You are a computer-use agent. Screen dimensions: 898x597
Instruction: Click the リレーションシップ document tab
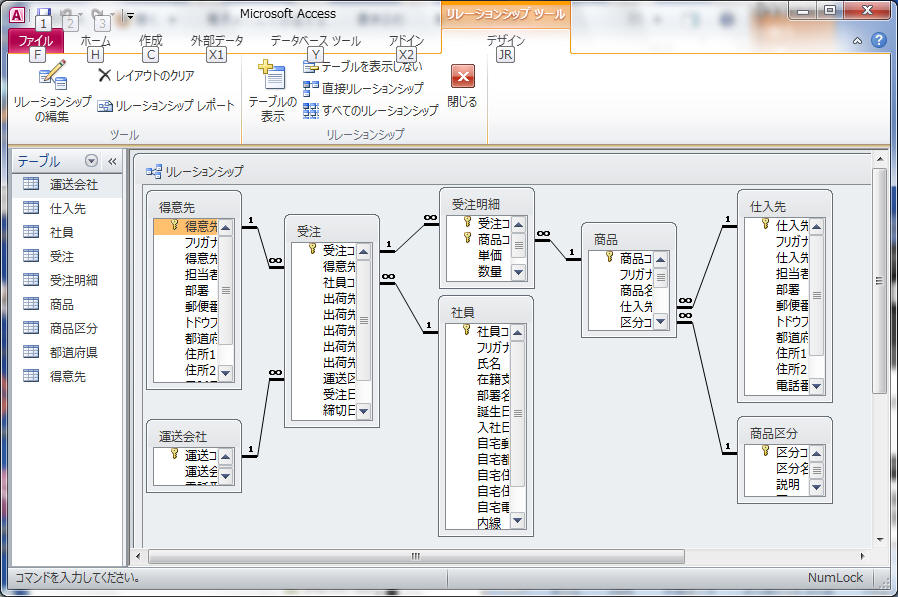pyautogui.click(x=195, y=171)
